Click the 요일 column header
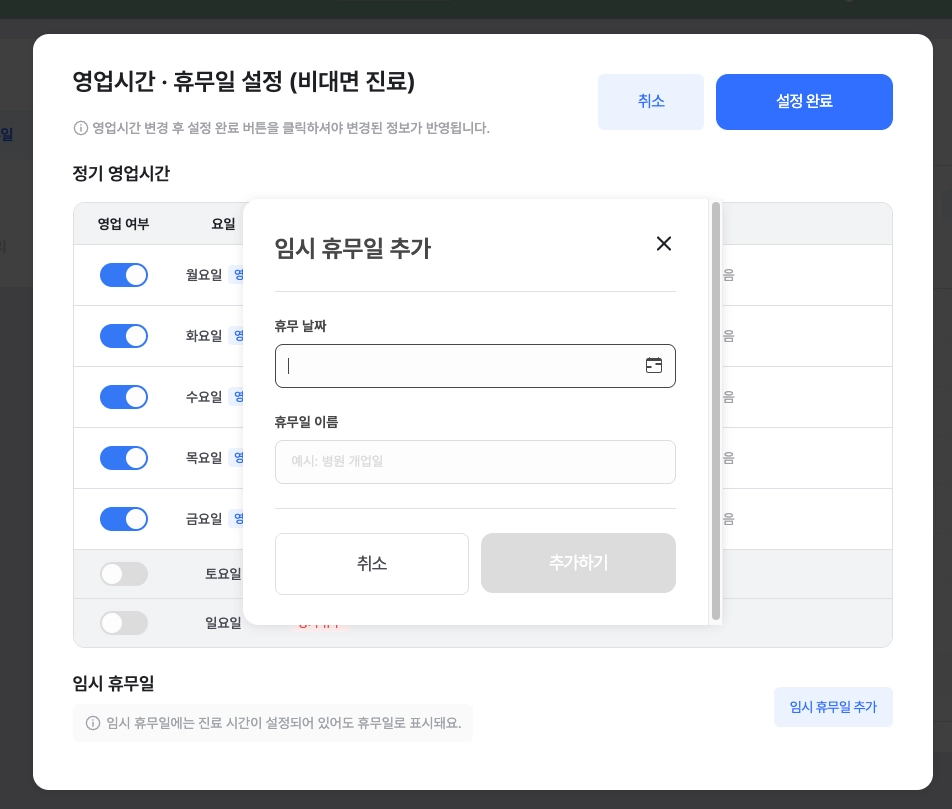Image resolution: width=952 pixels, height=809 pixels. pyautogui.click(x=223, y=224)
